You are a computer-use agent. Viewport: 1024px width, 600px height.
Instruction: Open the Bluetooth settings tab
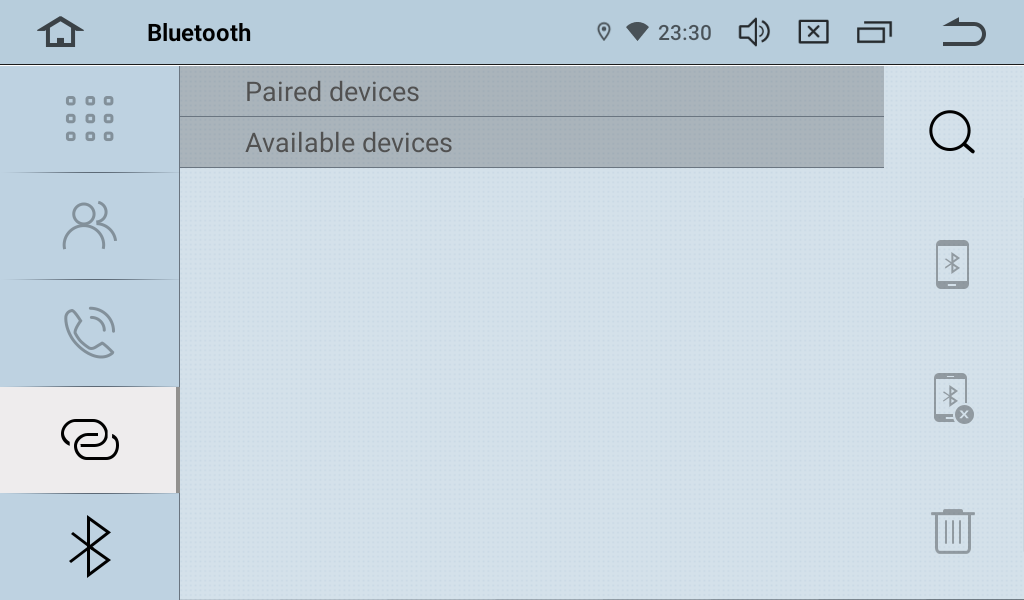coord(89,546)
